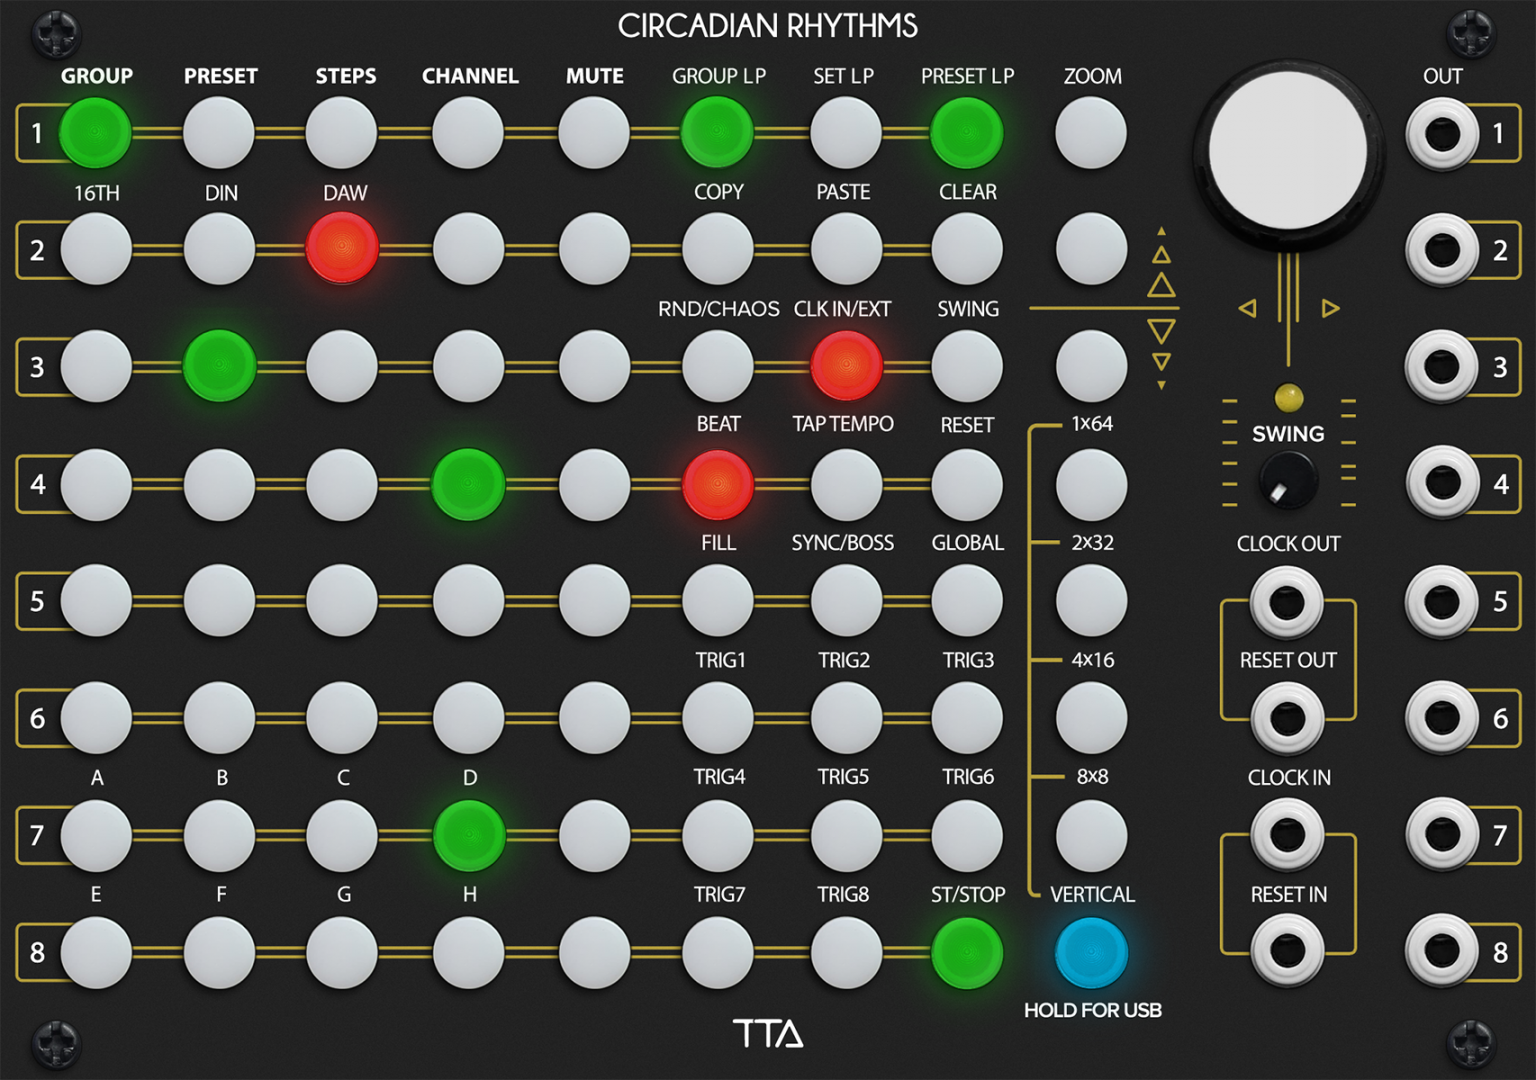Viewport: 1536px width, 1080px height.
Task: Activate the ZOOM function button
Action: click(1092, 133)
